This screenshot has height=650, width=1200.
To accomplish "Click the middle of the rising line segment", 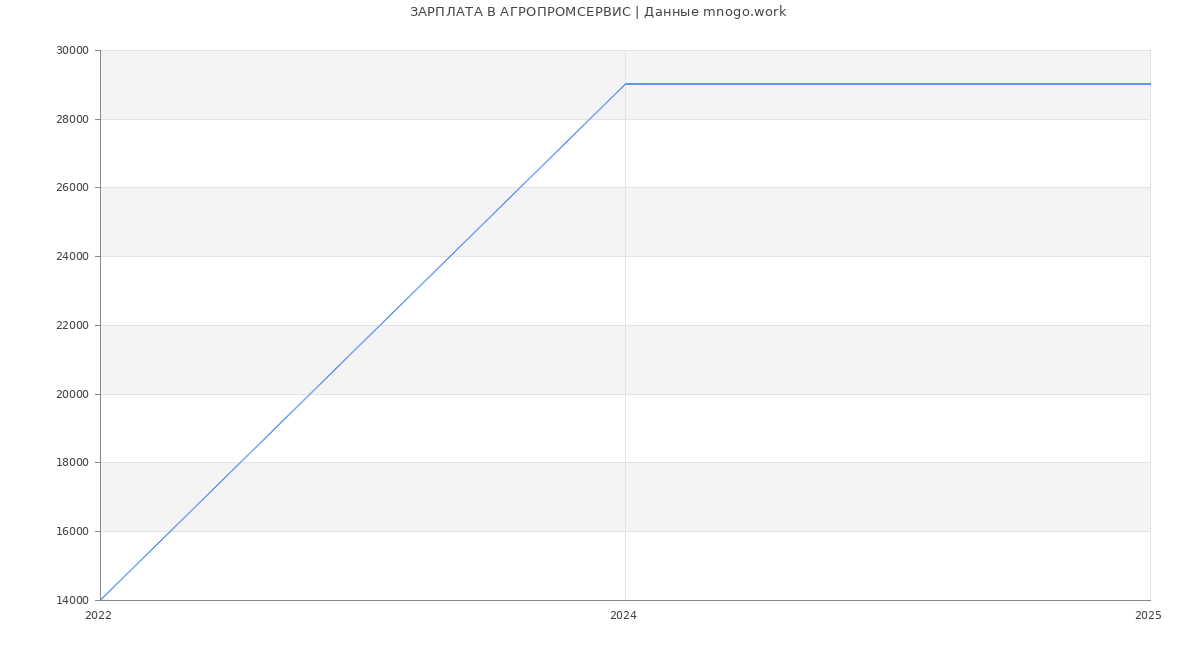I will pyautogui.click(x=363, y=342).
